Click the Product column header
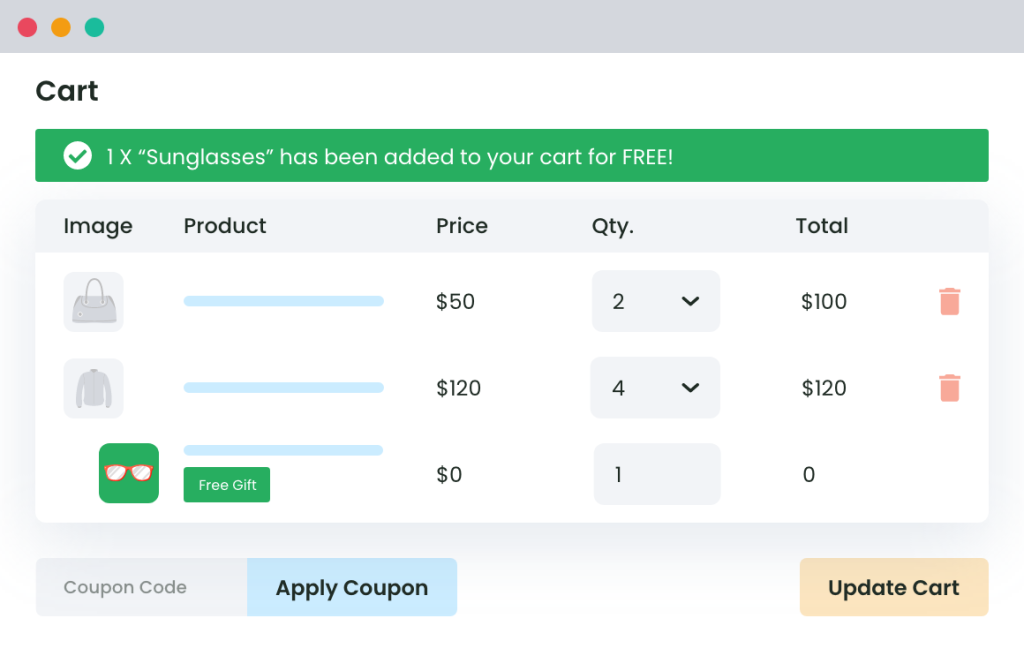This screenshot has height=671, width=1024. click(224, 226)
